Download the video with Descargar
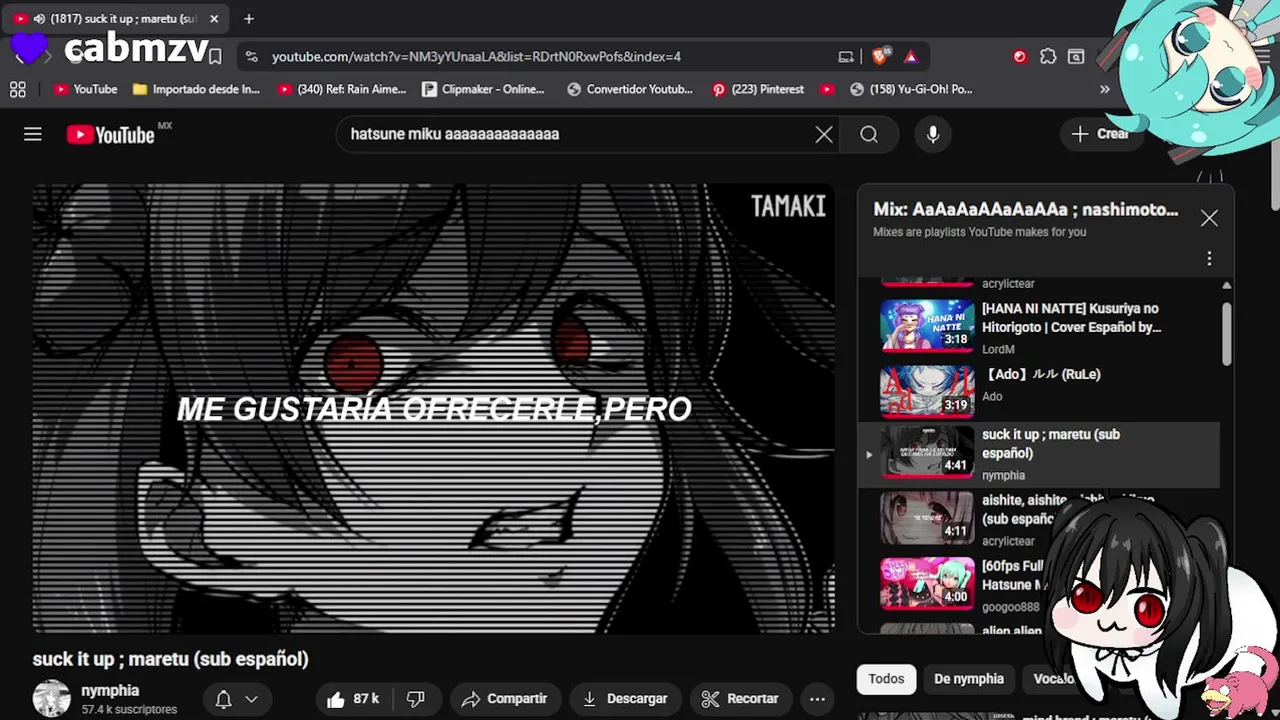Viewport: 1280px width, 720px height. 625,699
